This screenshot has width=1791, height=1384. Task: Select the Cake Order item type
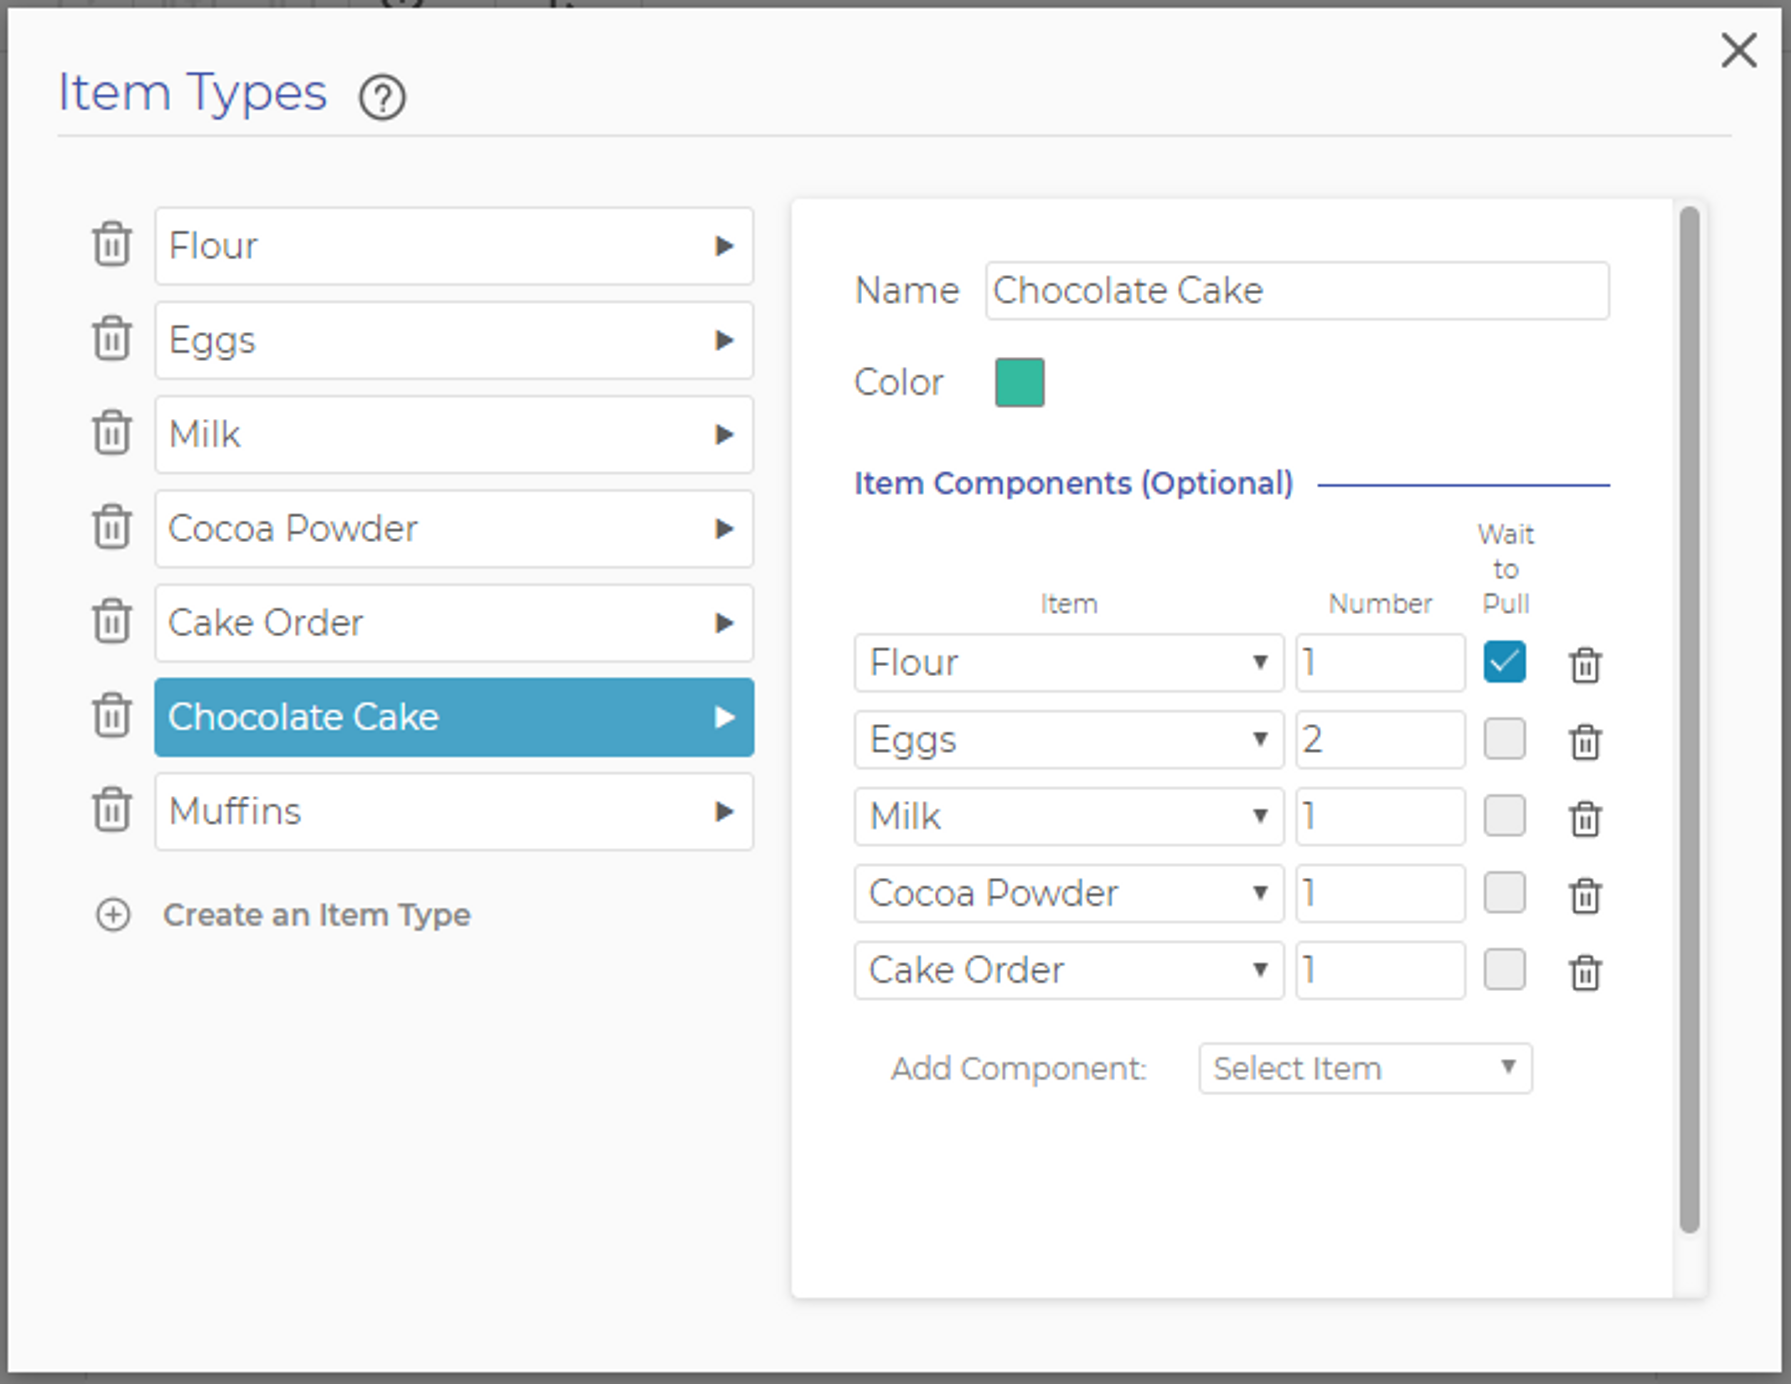point(453,623)
